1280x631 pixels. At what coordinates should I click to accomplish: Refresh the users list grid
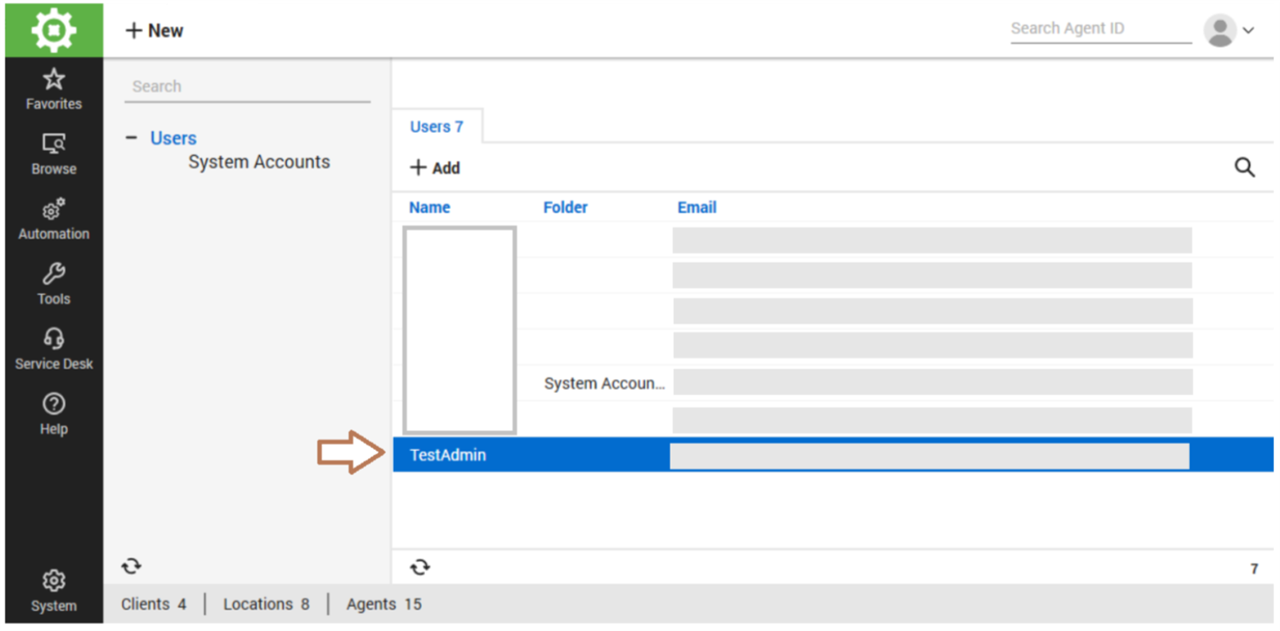pos(420,567)
